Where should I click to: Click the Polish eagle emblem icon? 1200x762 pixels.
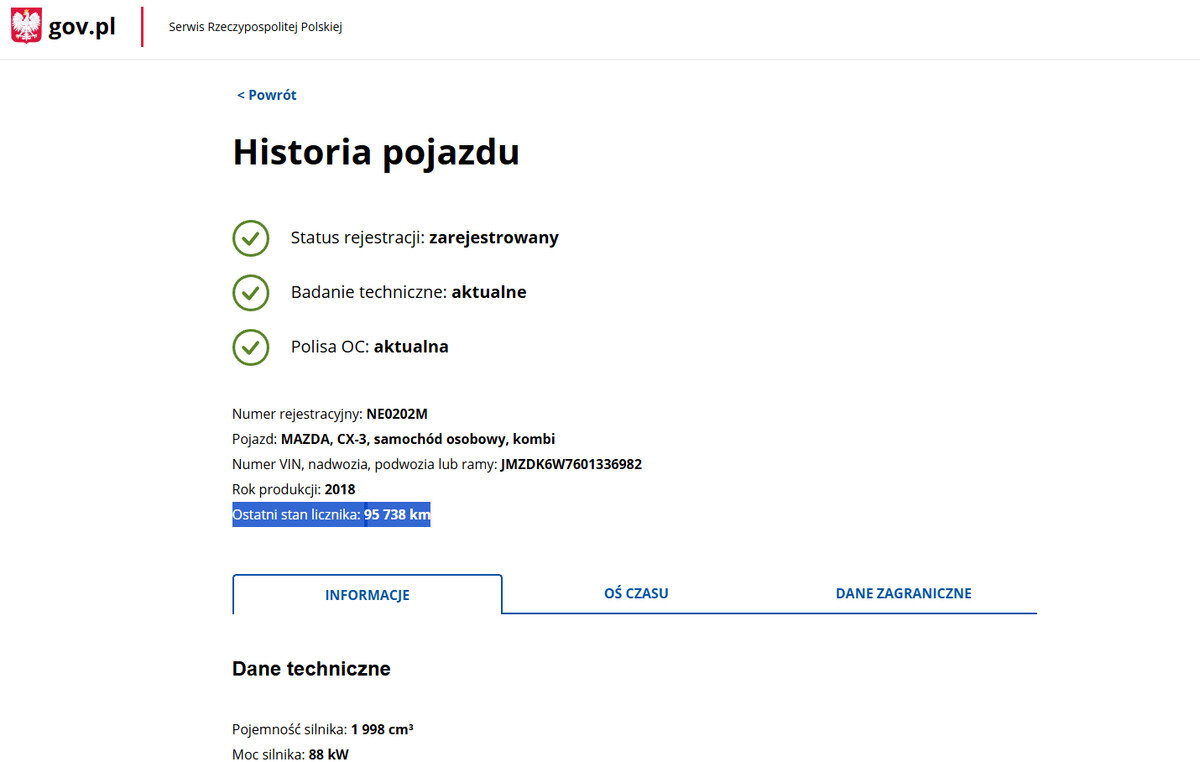coord(25,25)
